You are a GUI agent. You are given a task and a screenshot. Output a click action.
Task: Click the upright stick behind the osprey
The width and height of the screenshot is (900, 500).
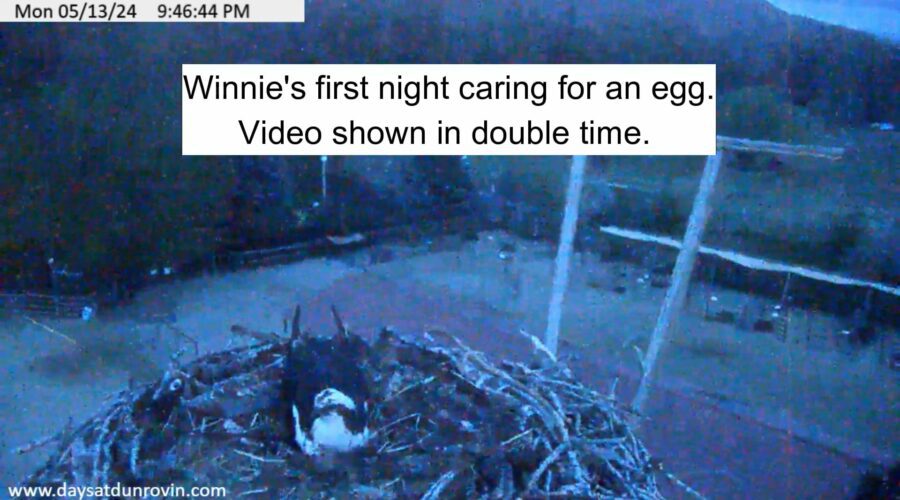[296, 323]
